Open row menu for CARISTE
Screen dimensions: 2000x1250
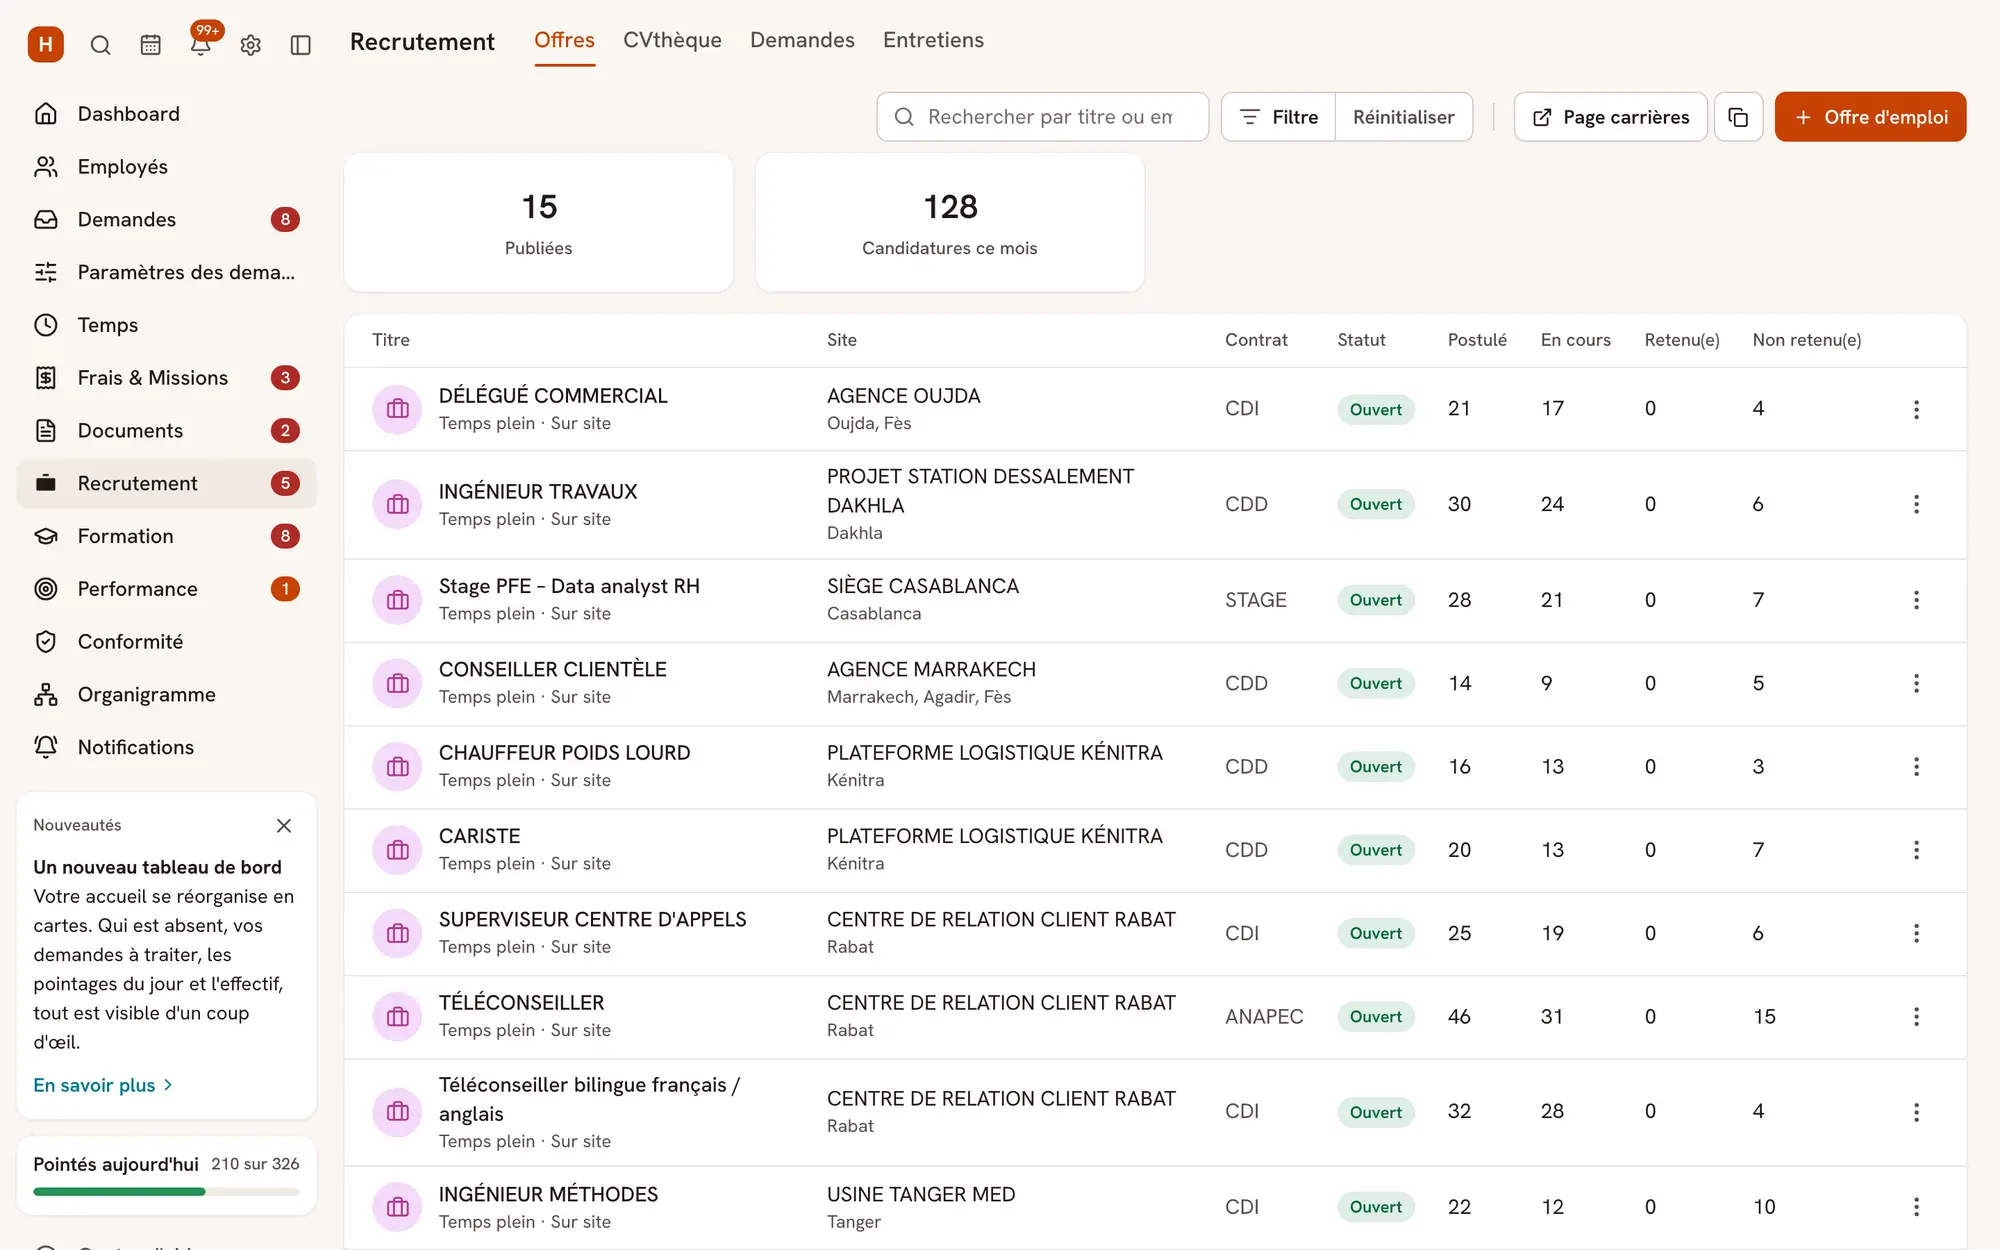point(1916,850)
